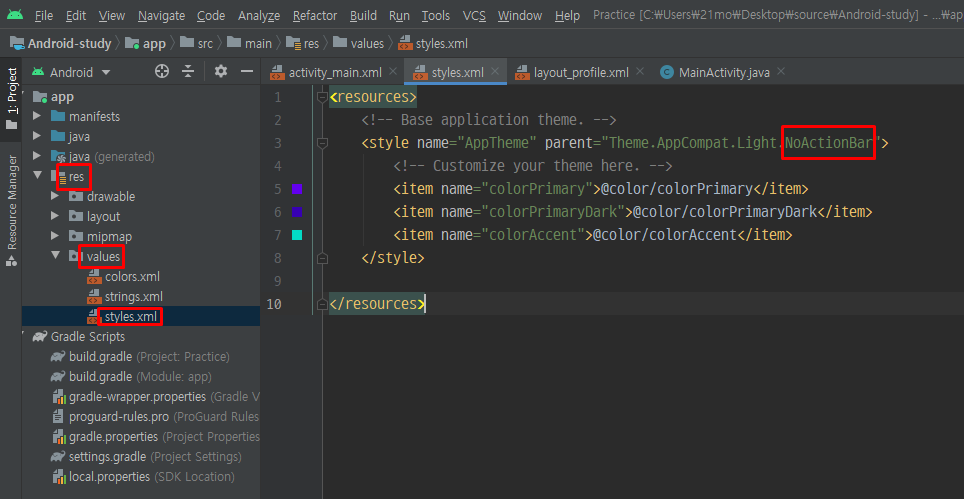Open the View menu
This screenshot has height=499, width=964.
pyautogui.click(x=111, y=16)
